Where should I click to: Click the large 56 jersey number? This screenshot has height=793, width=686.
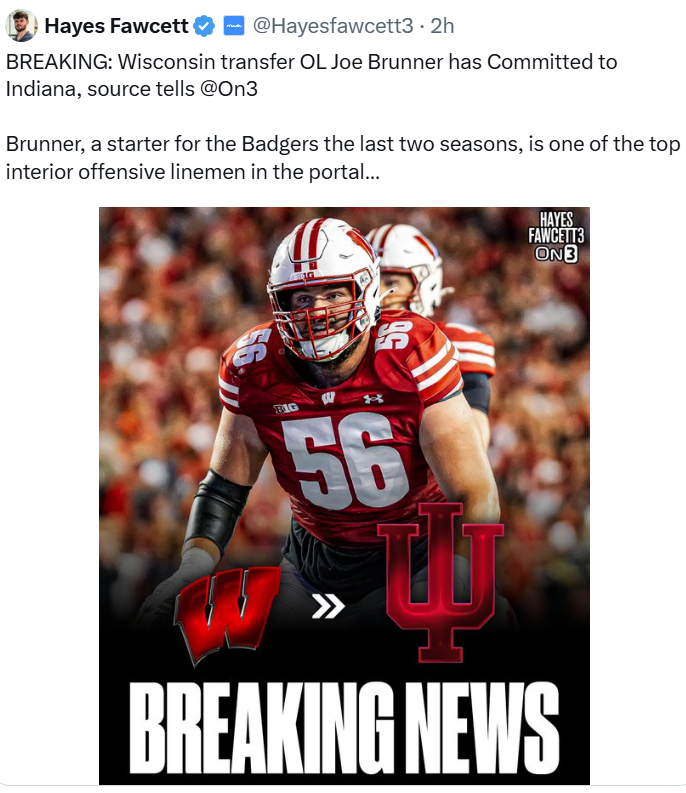(346, 460)
